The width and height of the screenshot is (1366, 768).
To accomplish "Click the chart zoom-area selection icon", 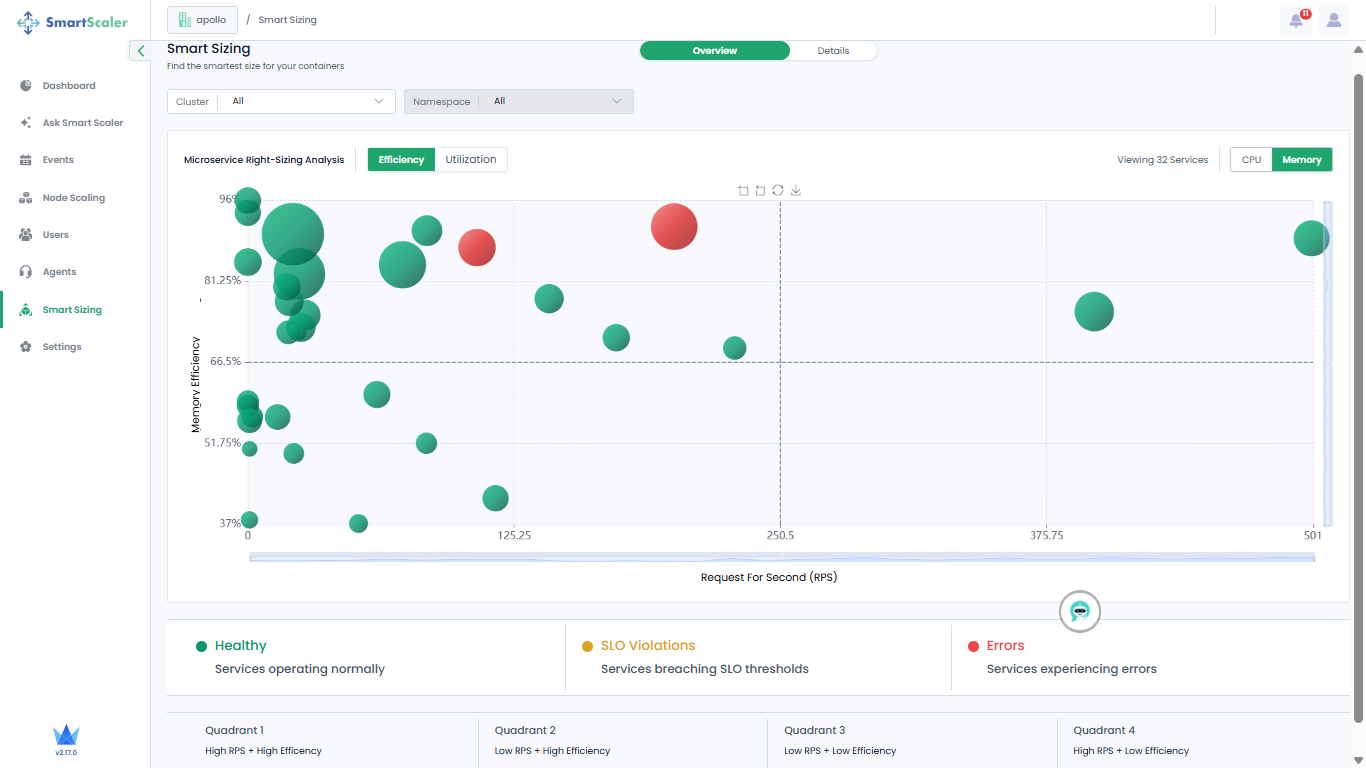I will coord(743,190).
